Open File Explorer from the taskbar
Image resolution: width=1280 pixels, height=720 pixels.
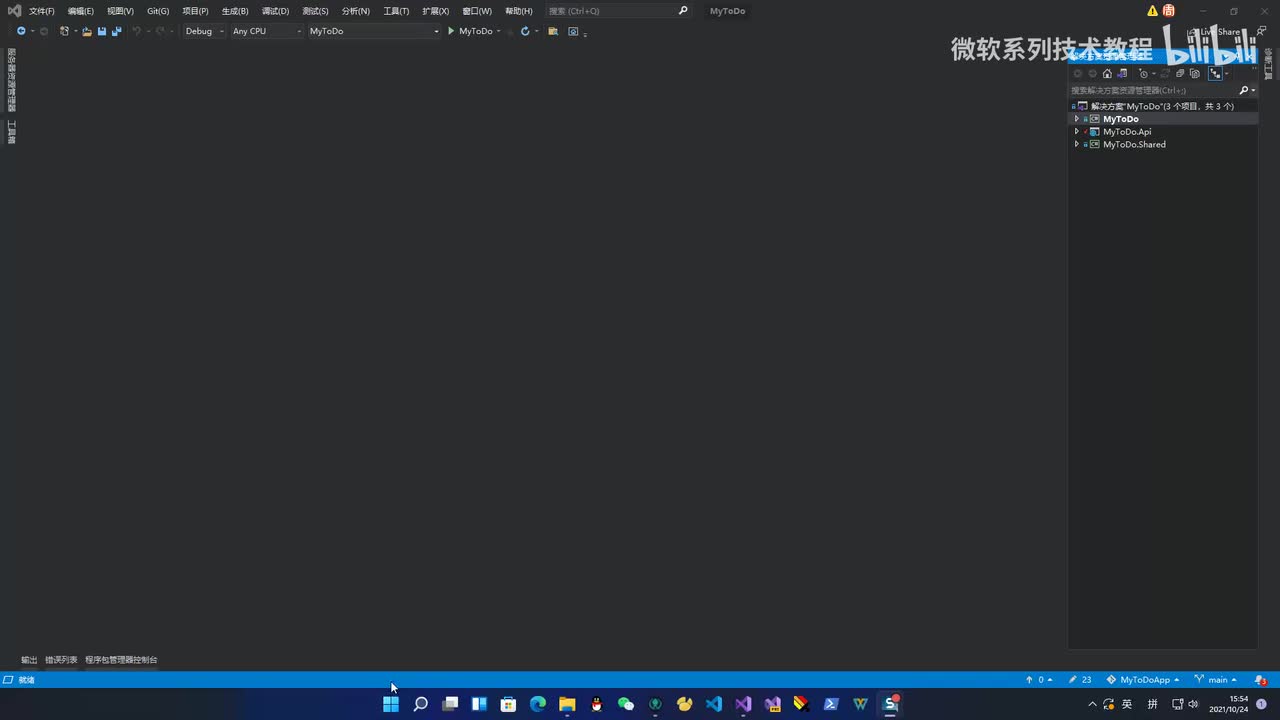point(567,704)
